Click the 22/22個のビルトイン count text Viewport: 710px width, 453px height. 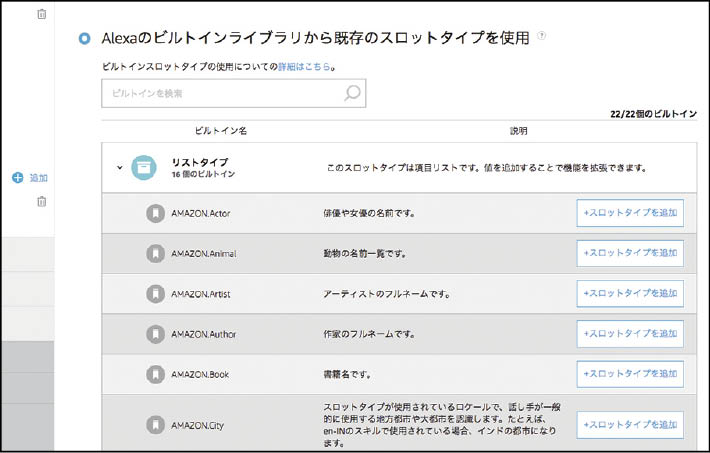[x=653, y=114]
